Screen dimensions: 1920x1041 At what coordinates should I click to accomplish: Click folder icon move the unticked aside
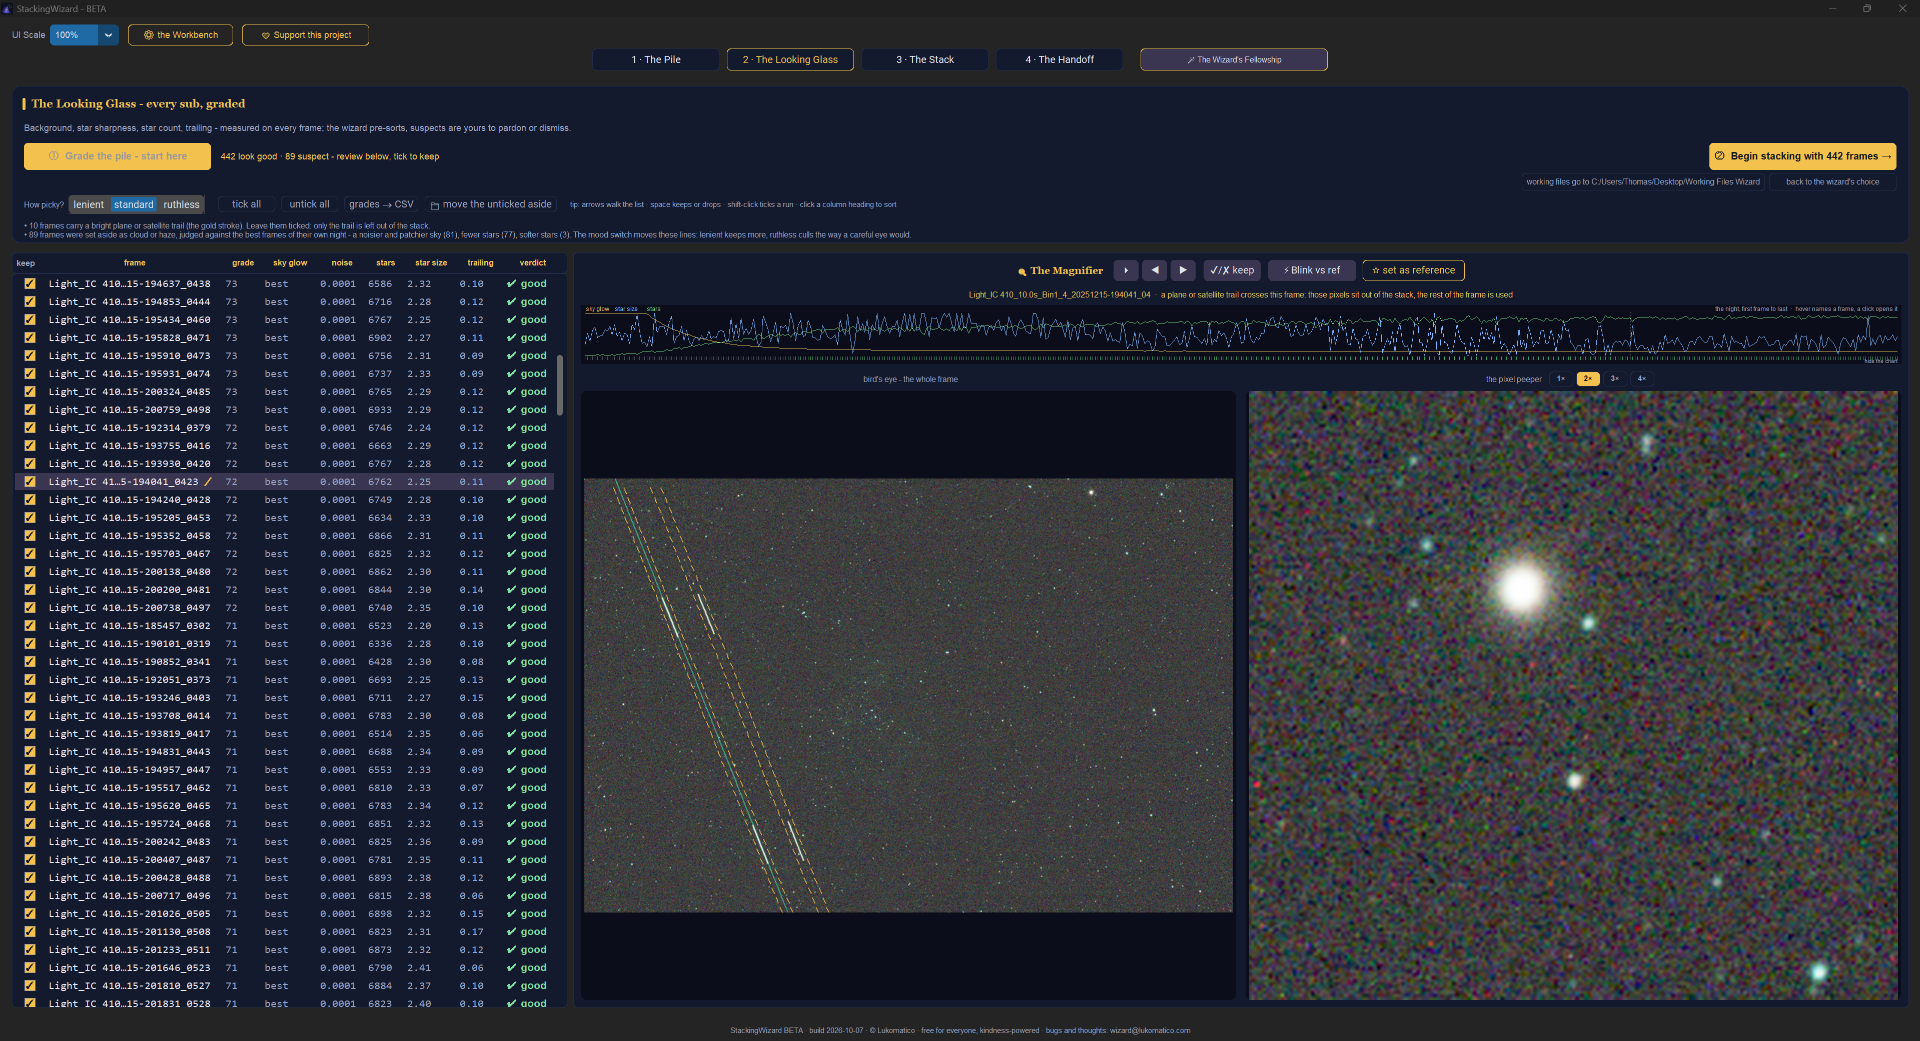(x=435, y=205)
